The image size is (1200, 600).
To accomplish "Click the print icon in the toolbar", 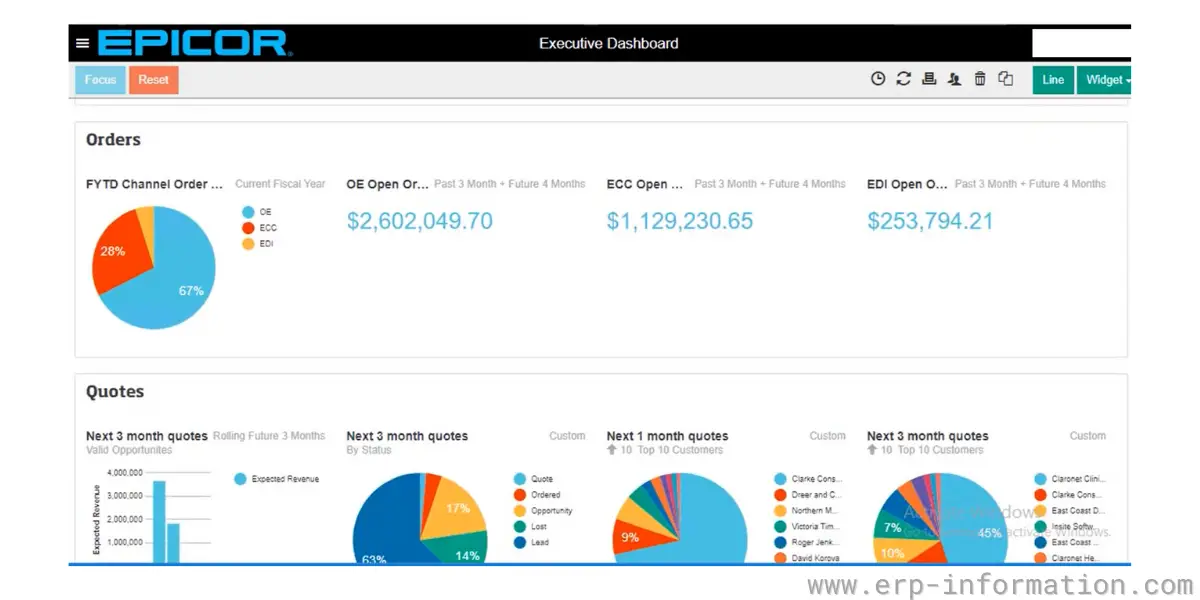I will point(929,79).
